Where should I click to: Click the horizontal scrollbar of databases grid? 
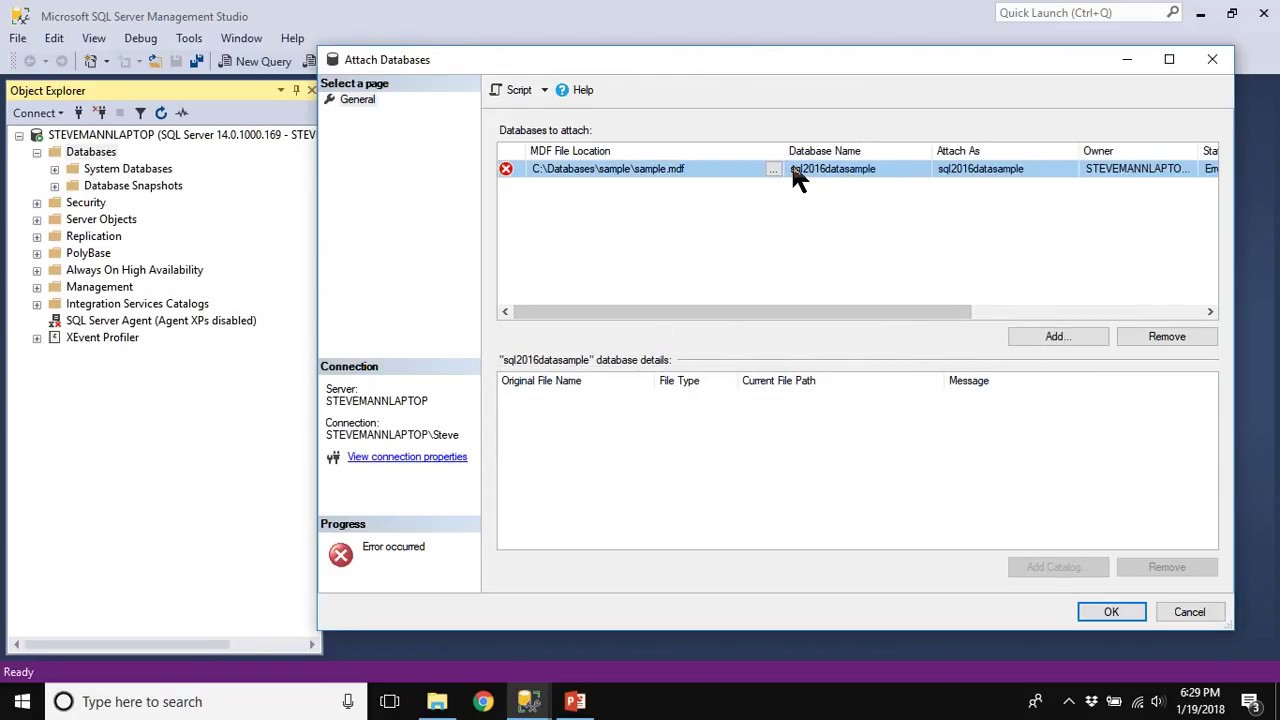pyautogui.click(x=741, y=312)
